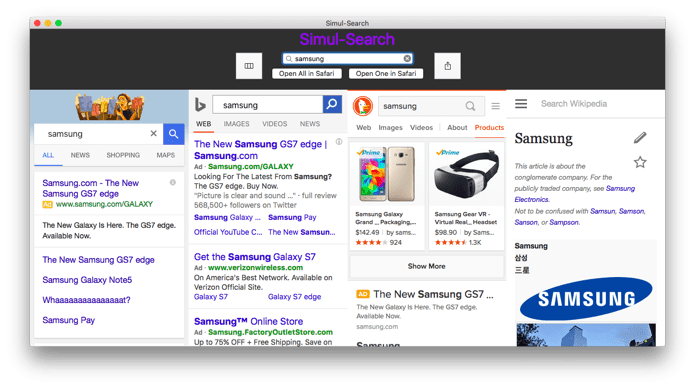Open Bing sitelink Samsung Pay

(292, 218)
